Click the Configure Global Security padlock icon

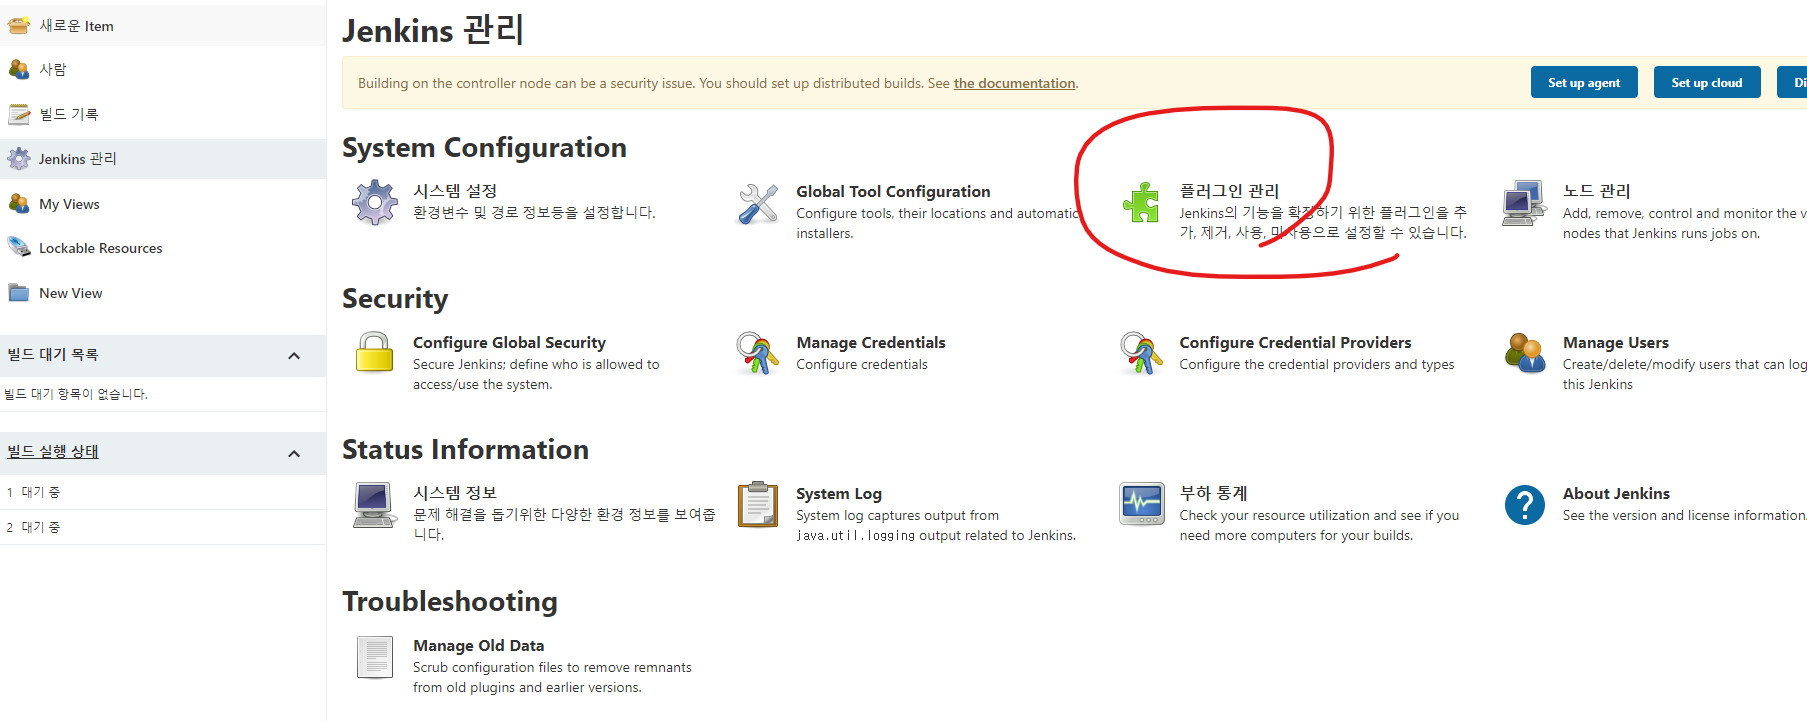(x=375, y=353)
